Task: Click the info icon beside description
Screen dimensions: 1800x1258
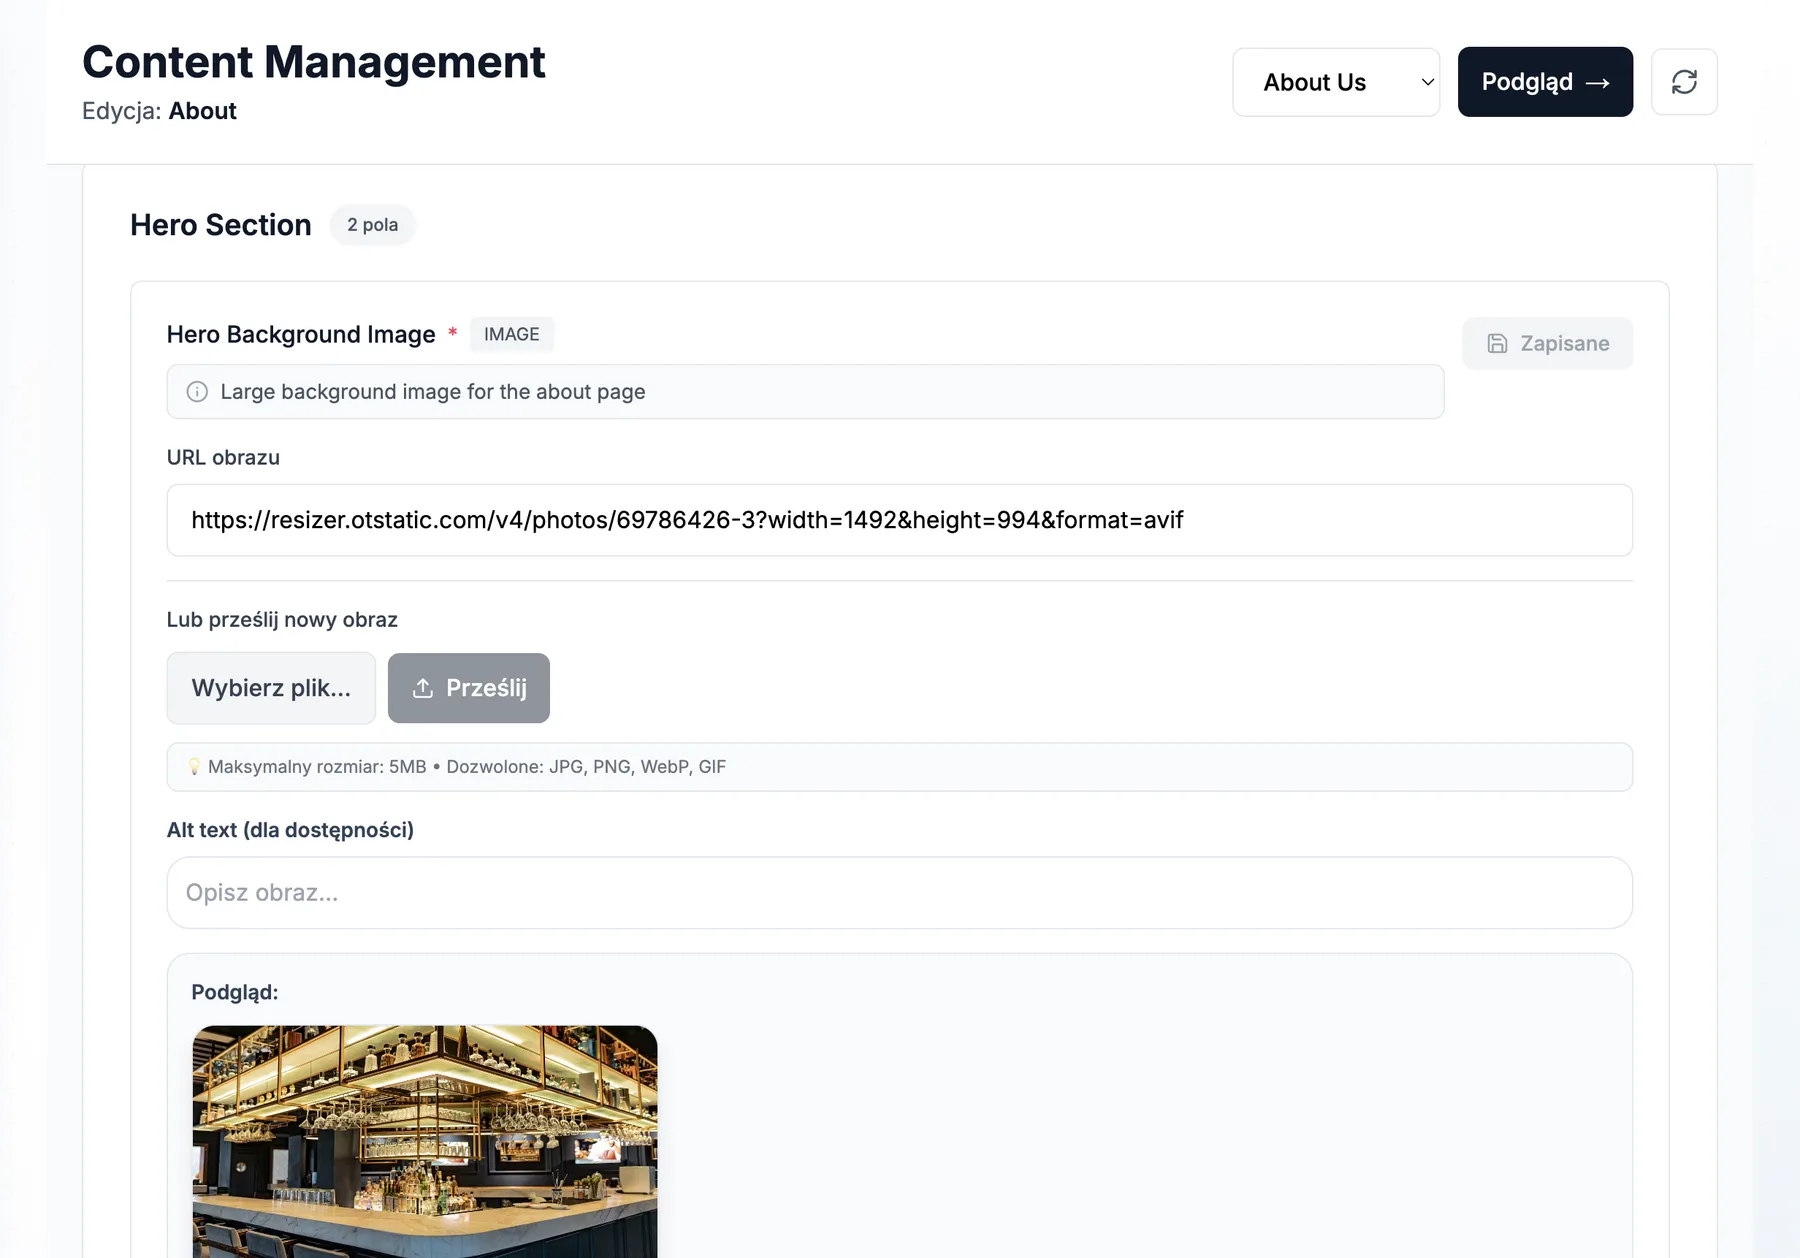Action: 197,392
